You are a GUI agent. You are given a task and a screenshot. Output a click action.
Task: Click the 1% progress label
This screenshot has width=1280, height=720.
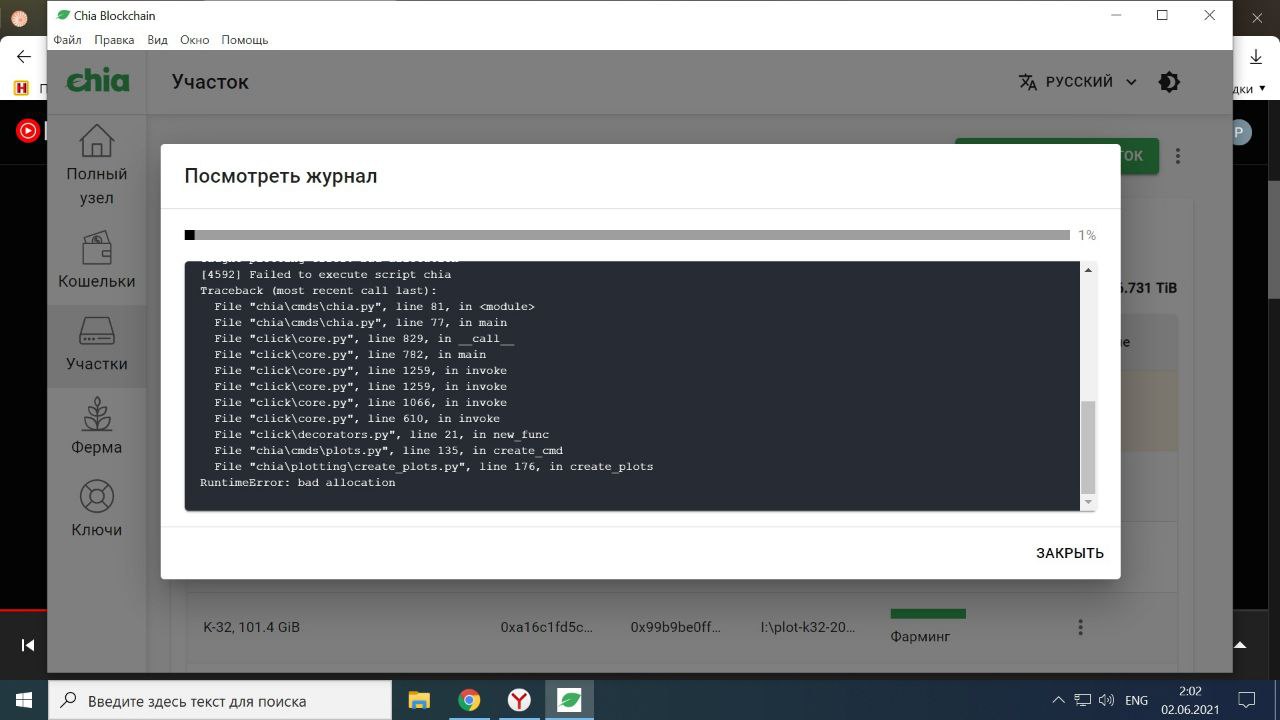[x=1087, y=235]
